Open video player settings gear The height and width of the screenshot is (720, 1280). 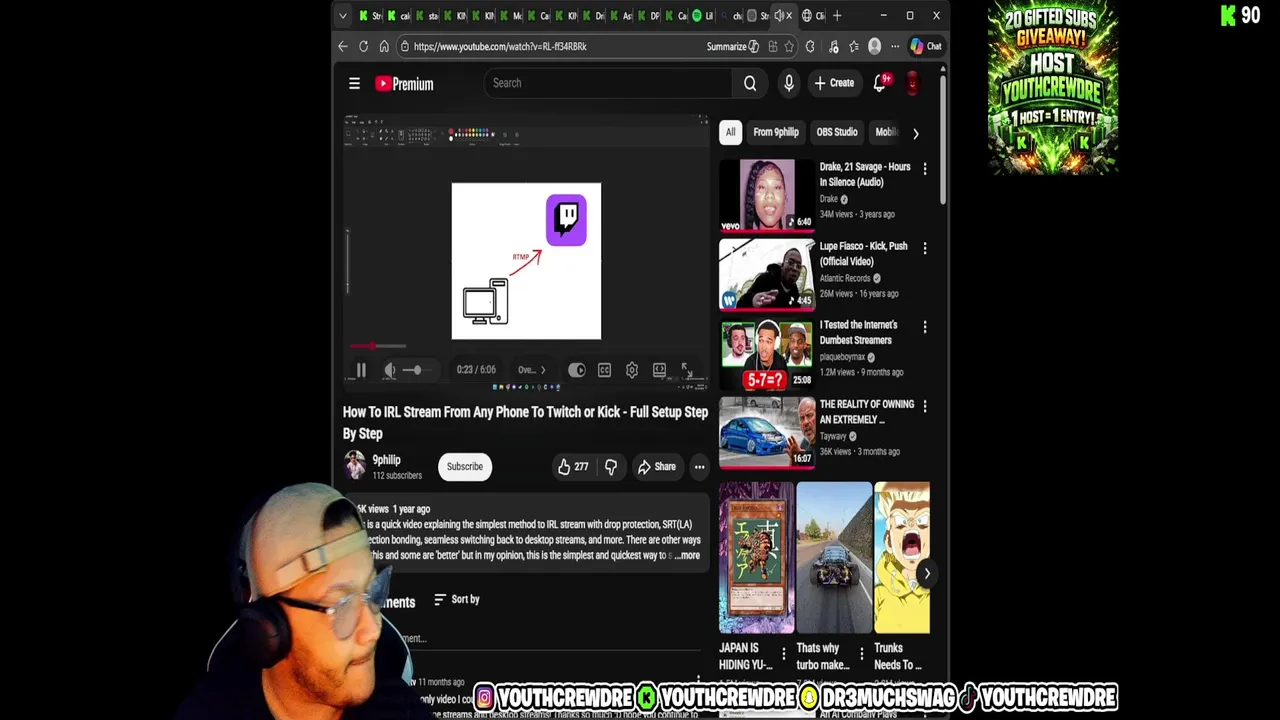point(632,370)
